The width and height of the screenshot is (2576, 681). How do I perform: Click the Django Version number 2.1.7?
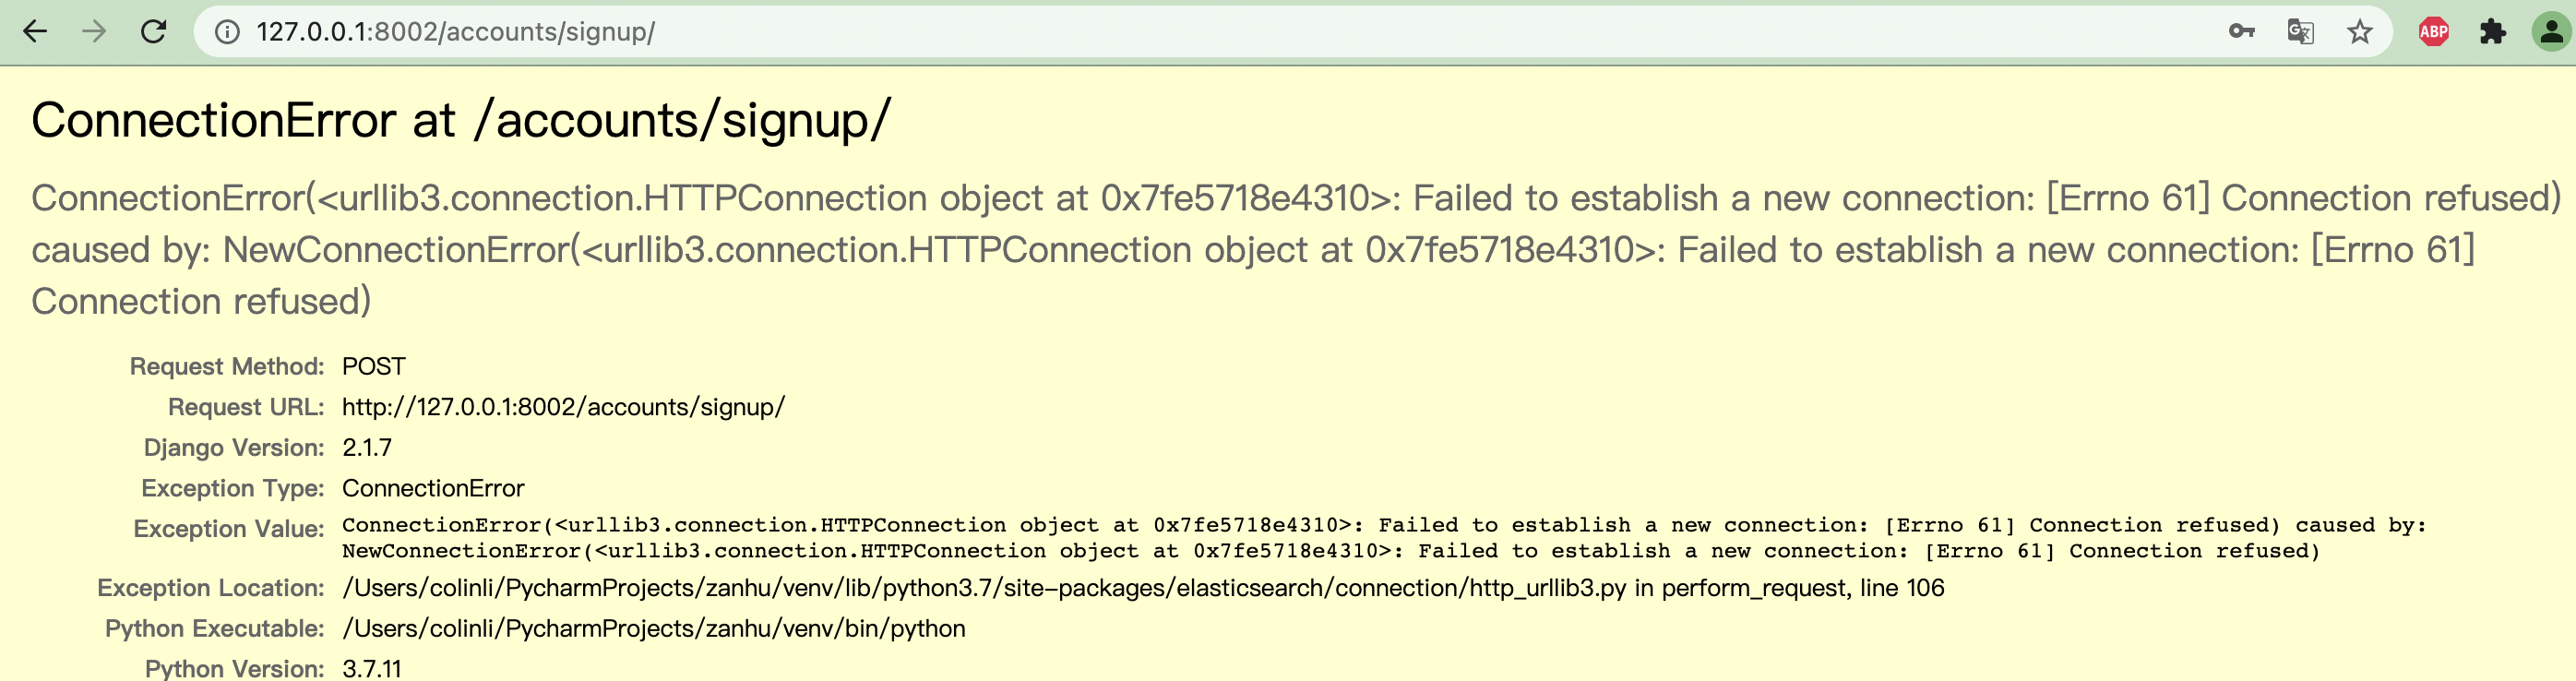tap(367, 447)
